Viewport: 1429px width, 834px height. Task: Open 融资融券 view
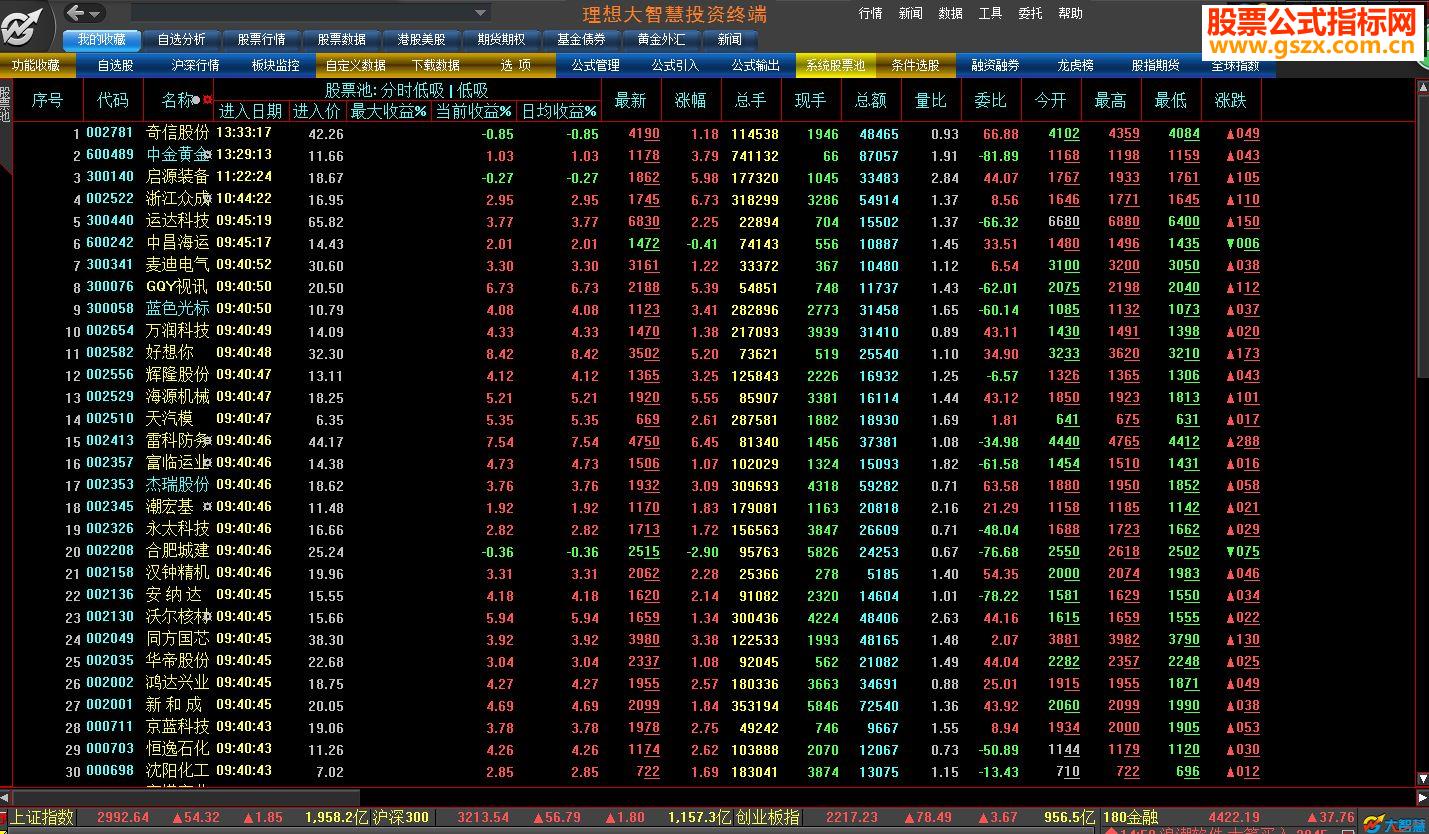coord(996,65)
